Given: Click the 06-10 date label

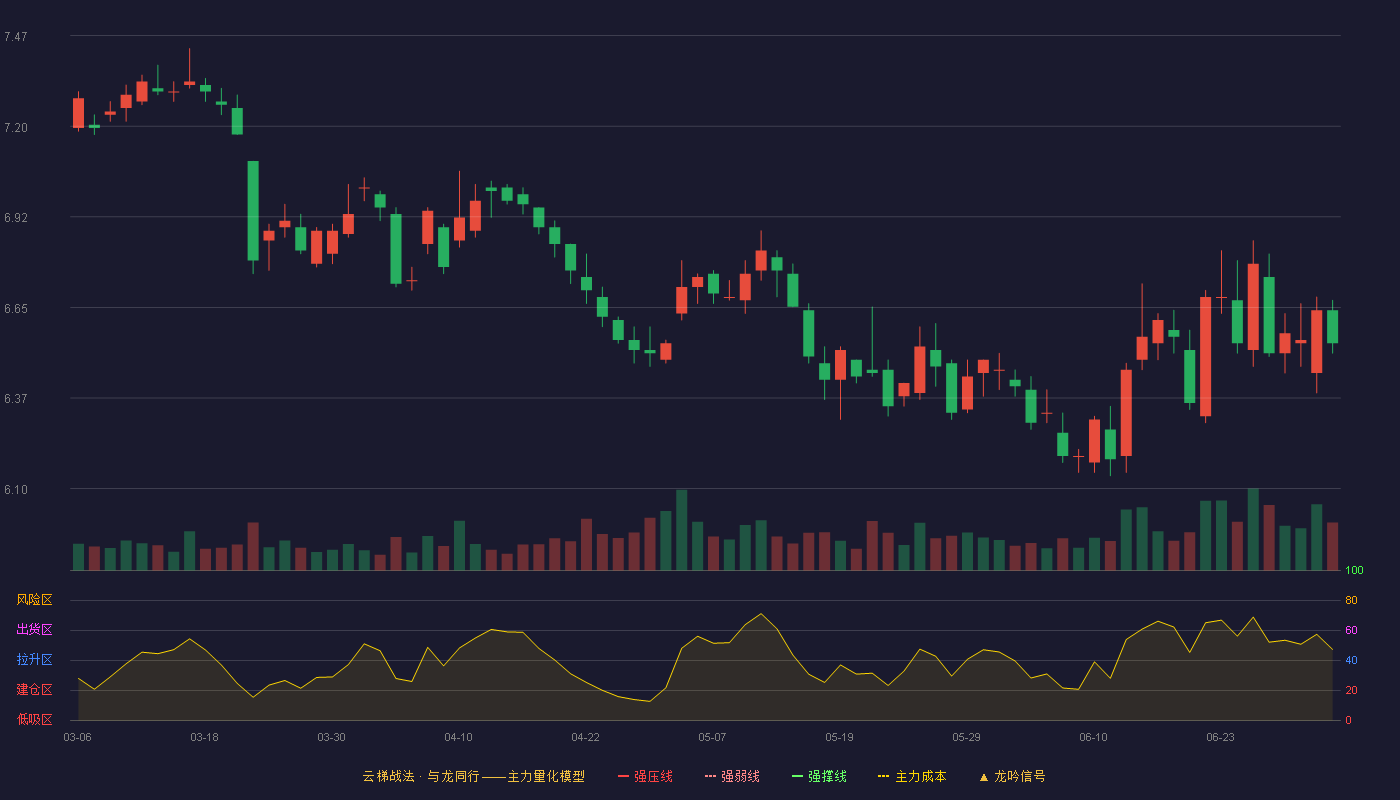Looking at the screenshot, I should pos(1094,737).
